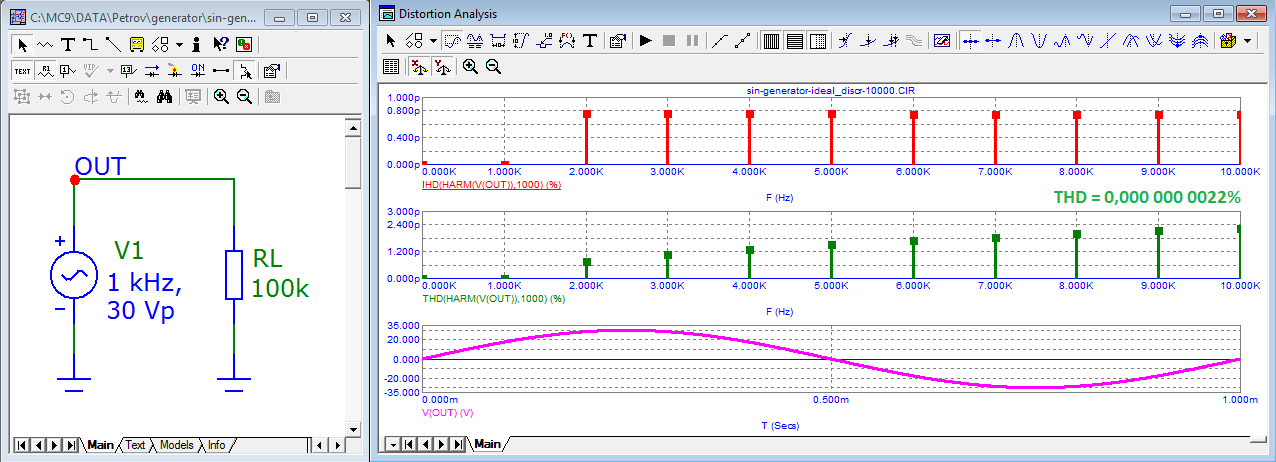The height and width of the screenshot is (462, 1276).
Task: Toggle Y-axis auto scale icon
Action: tap(442, 67)
